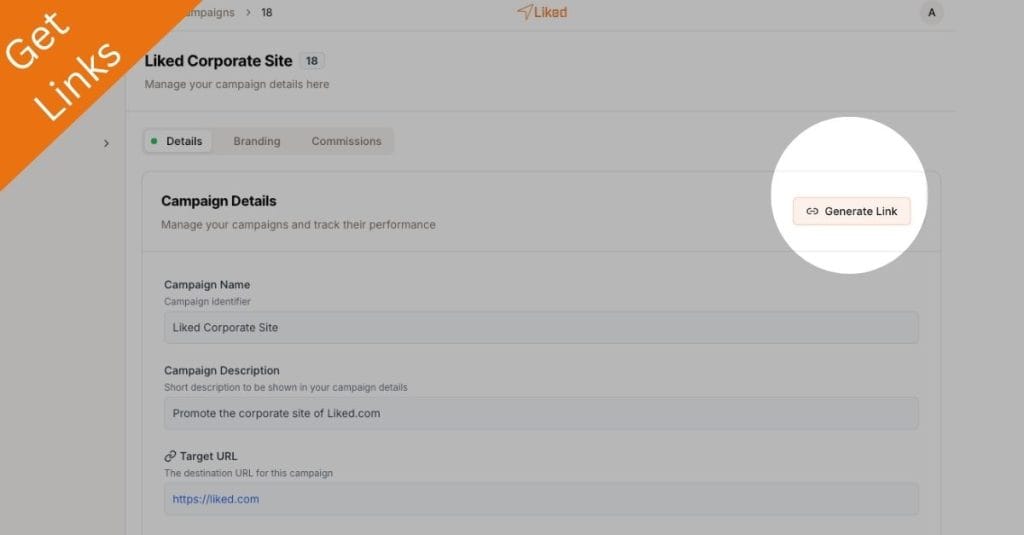1024x535 pixels.
Task: Switch to the Details tab
Action: [184, 141]
